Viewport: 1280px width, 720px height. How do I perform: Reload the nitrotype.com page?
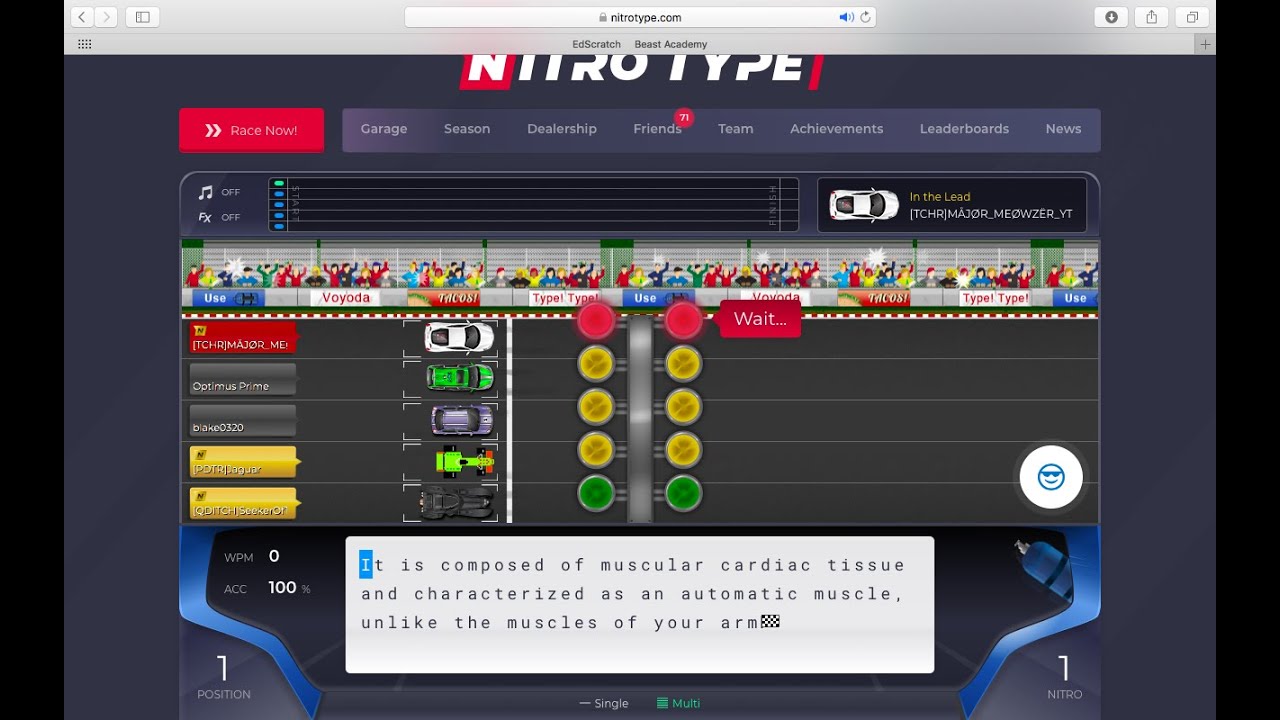point(865,17)
